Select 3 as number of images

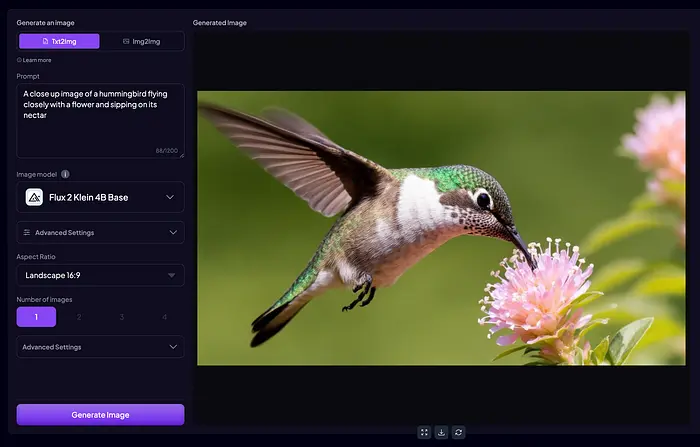pyautogui.click(x=122, y=317)
